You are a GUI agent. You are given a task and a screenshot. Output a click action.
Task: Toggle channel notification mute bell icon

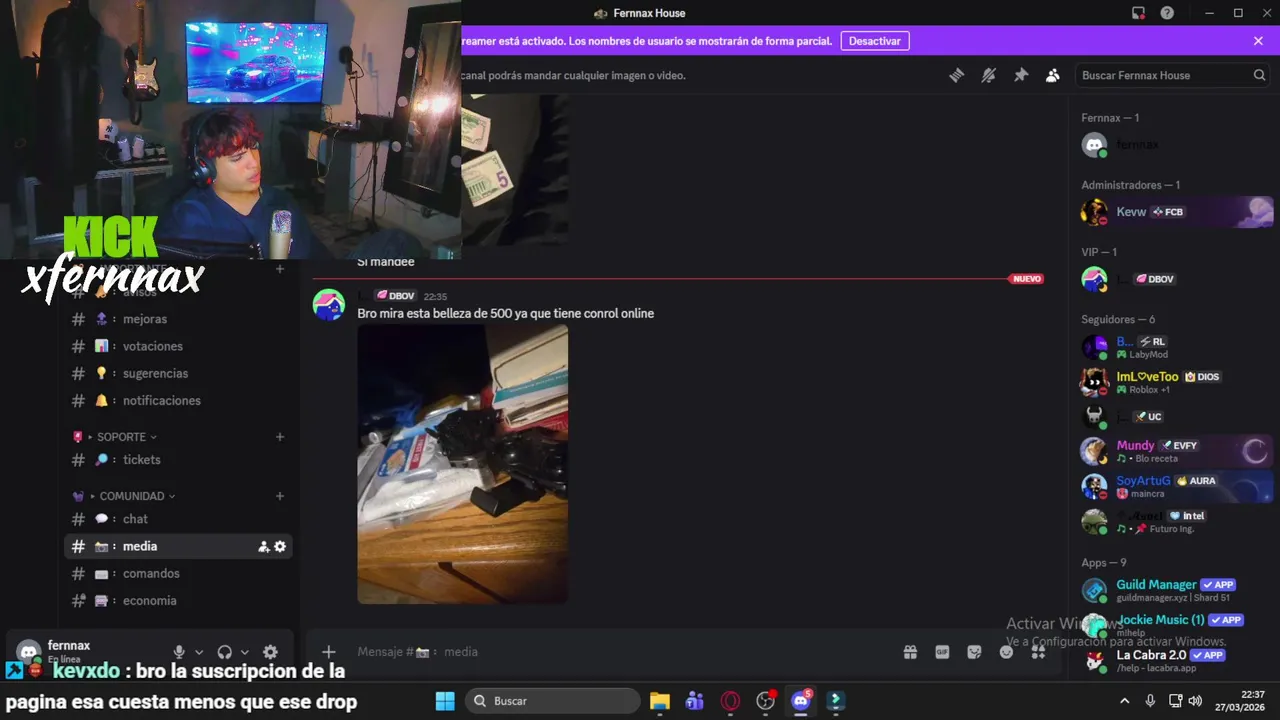click(989, 75)
